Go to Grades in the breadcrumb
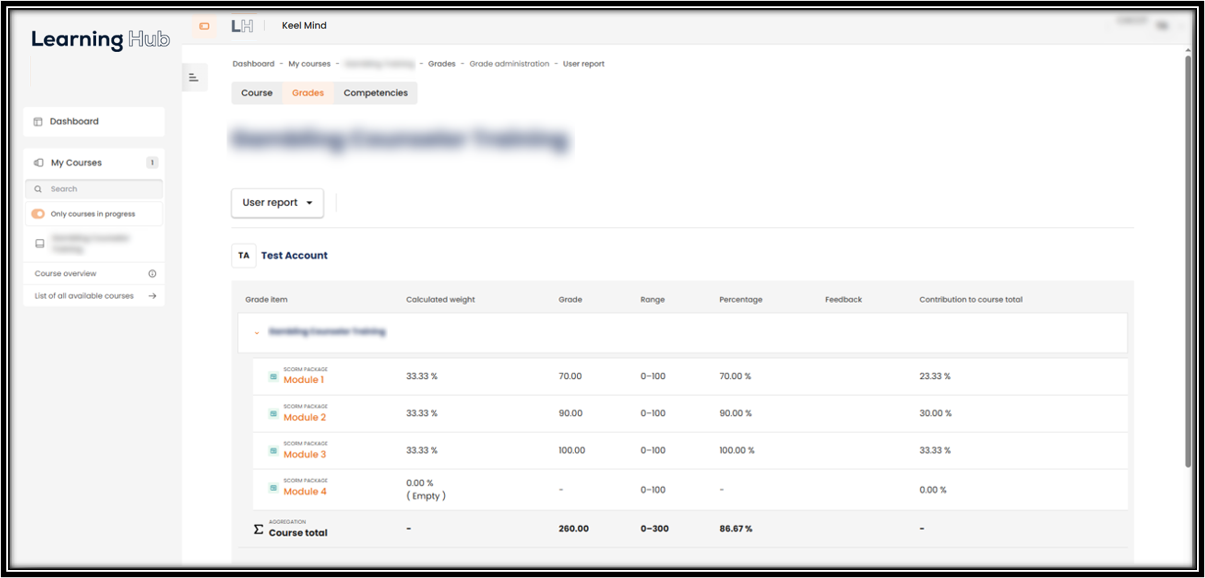Image resolution: width=1205 pixels, height=578 pixels. [x=442, y=64]
